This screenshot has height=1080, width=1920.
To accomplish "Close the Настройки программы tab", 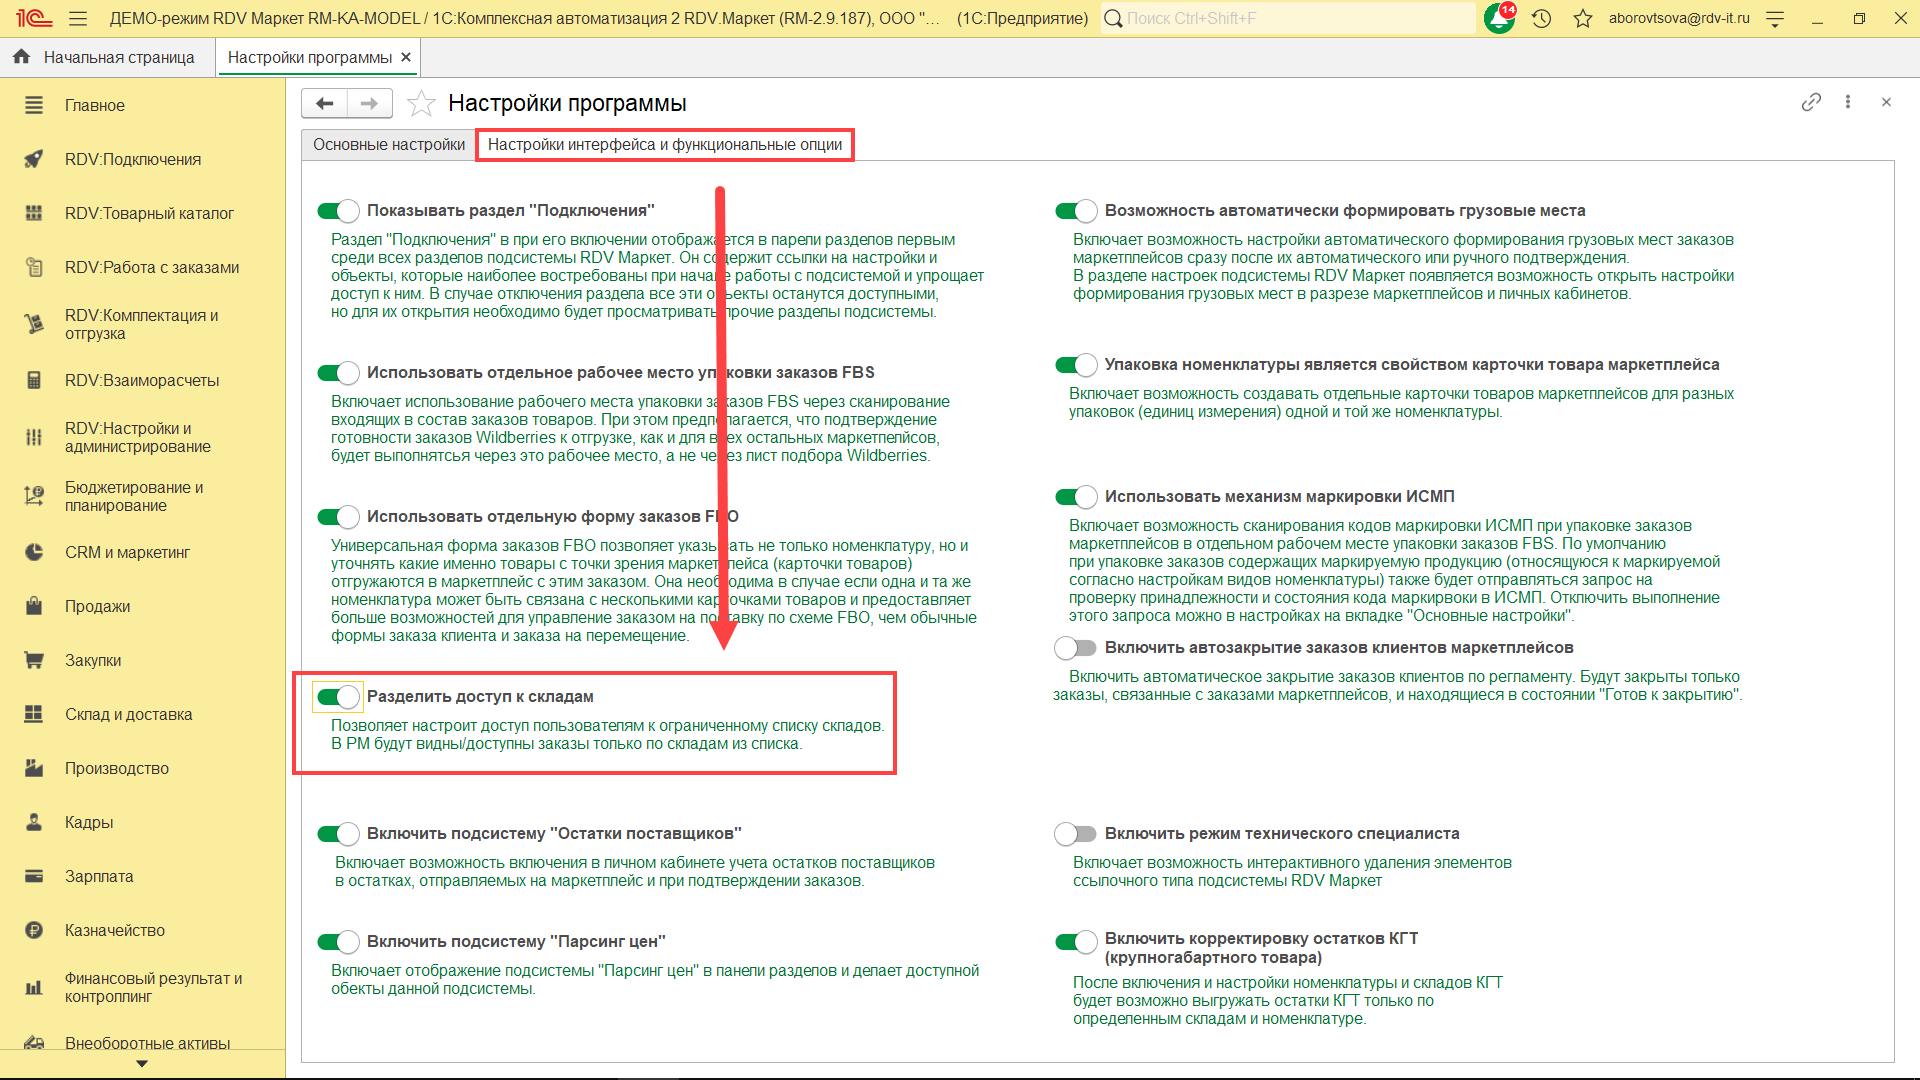I will 406,57.
